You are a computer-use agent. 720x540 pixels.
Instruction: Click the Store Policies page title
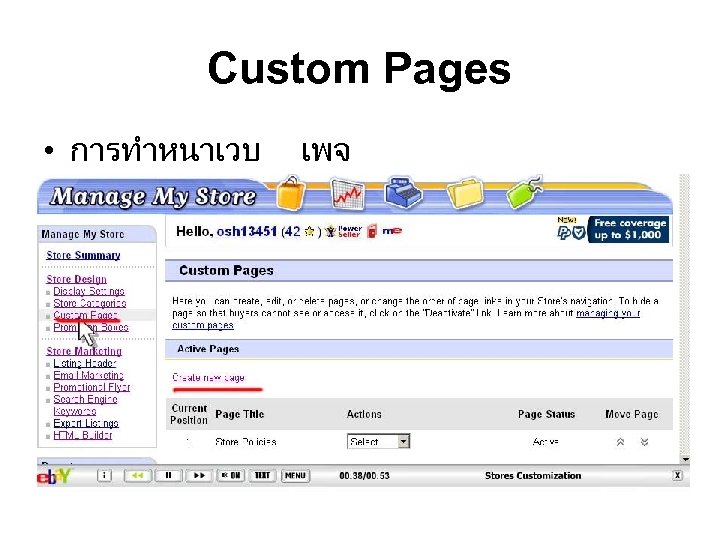(246, 442)
